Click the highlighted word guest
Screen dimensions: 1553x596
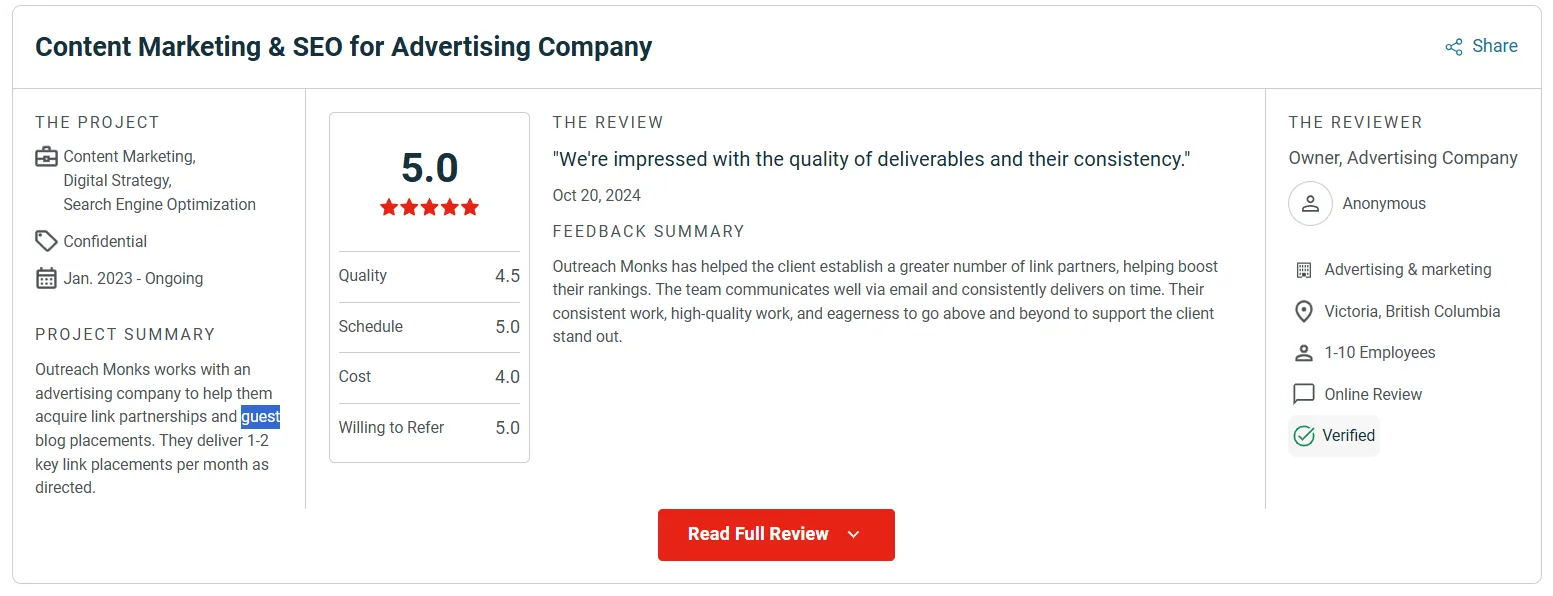click(260, 417)
